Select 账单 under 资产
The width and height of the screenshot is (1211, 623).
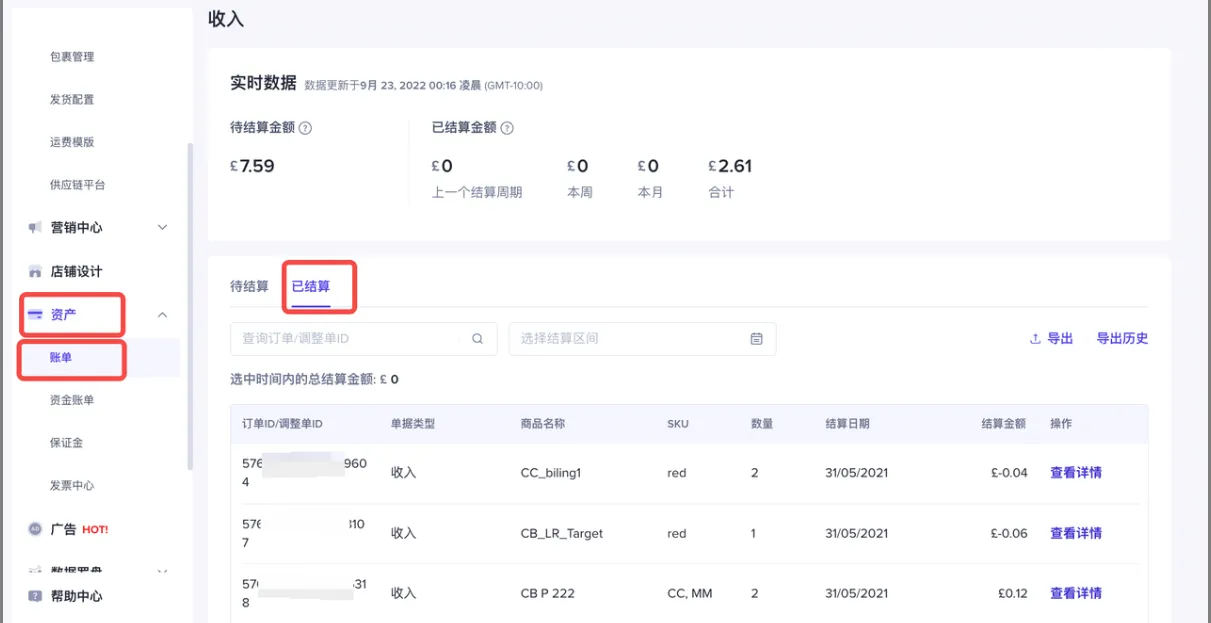(61, 358)
